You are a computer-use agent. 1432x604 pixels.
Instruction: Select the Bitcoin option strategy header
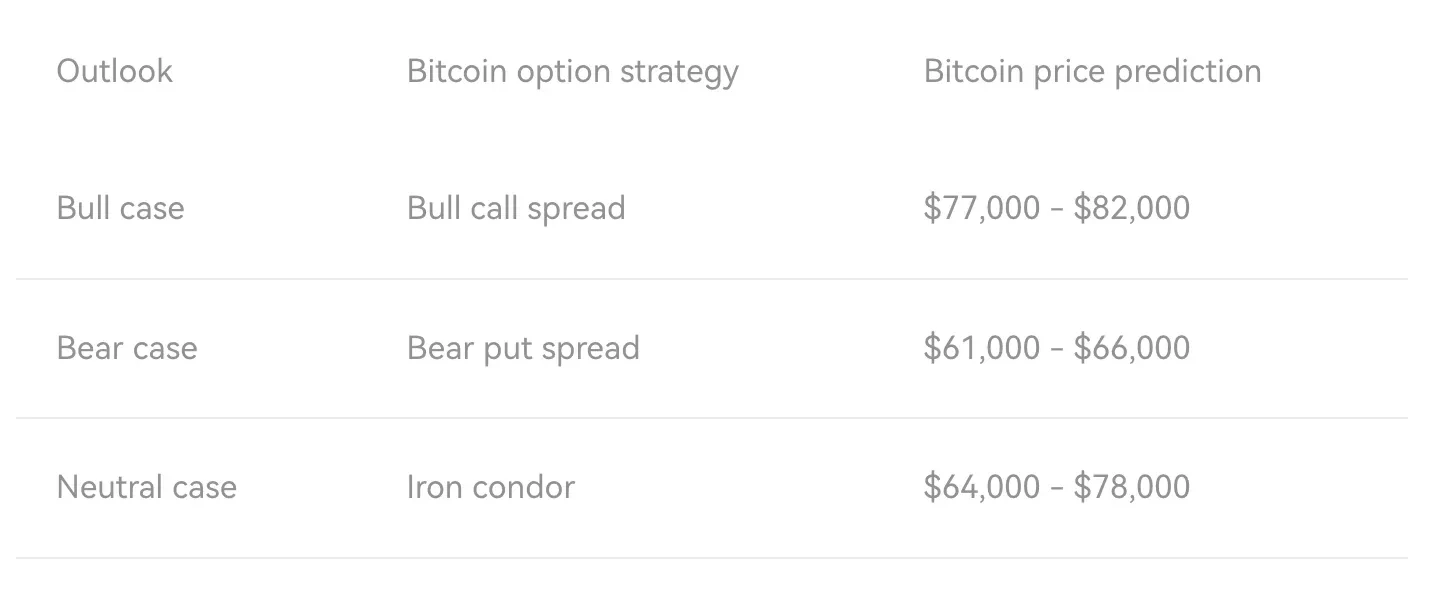[573, 72]
